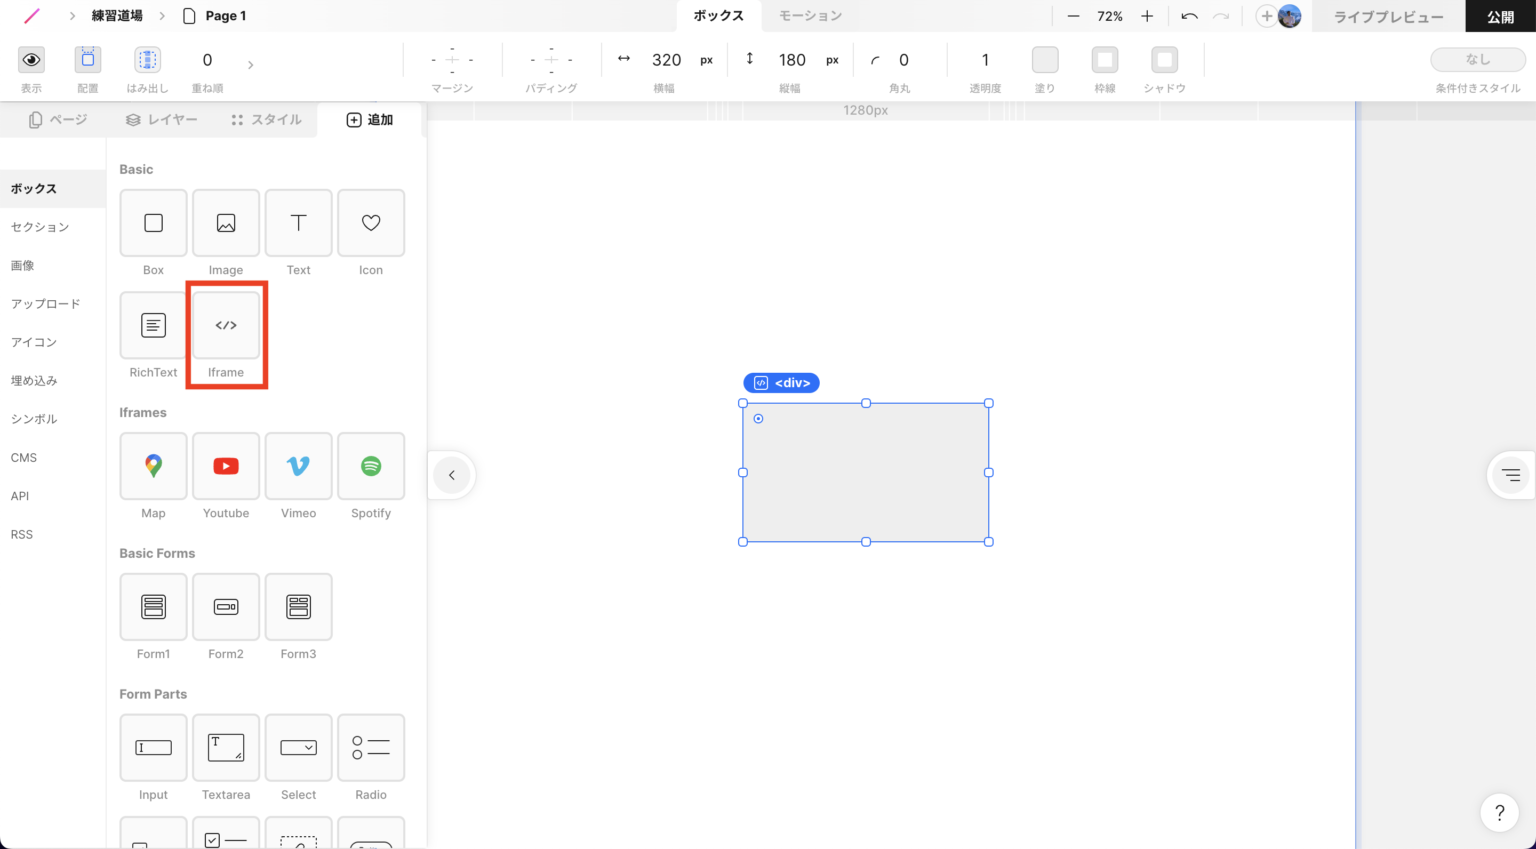Add a Radio button form part
1536x849 pixels.
pyautogui.click(x=371, y=748)
